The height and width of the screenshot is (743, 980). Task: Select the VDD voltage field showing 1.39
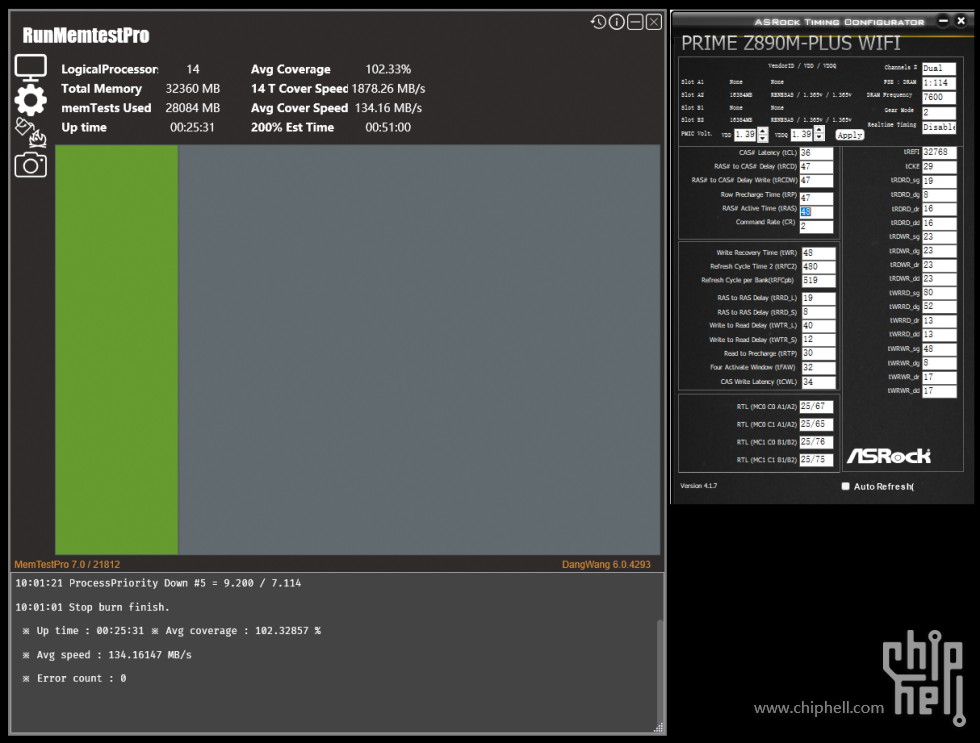pyautogui.click(x=745, y=134)
